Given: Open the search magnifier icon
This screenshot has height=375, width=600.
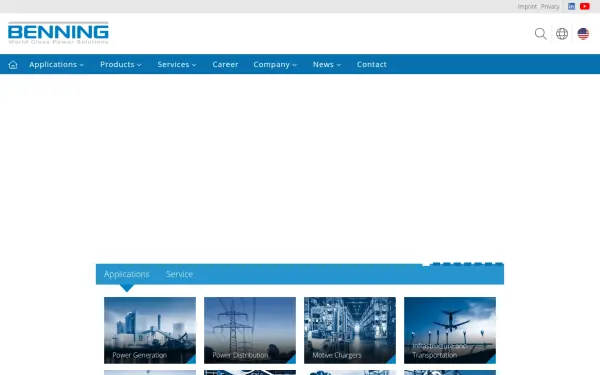Looking at the screenshot, I should pyautogui.click(x=540, y=34).
